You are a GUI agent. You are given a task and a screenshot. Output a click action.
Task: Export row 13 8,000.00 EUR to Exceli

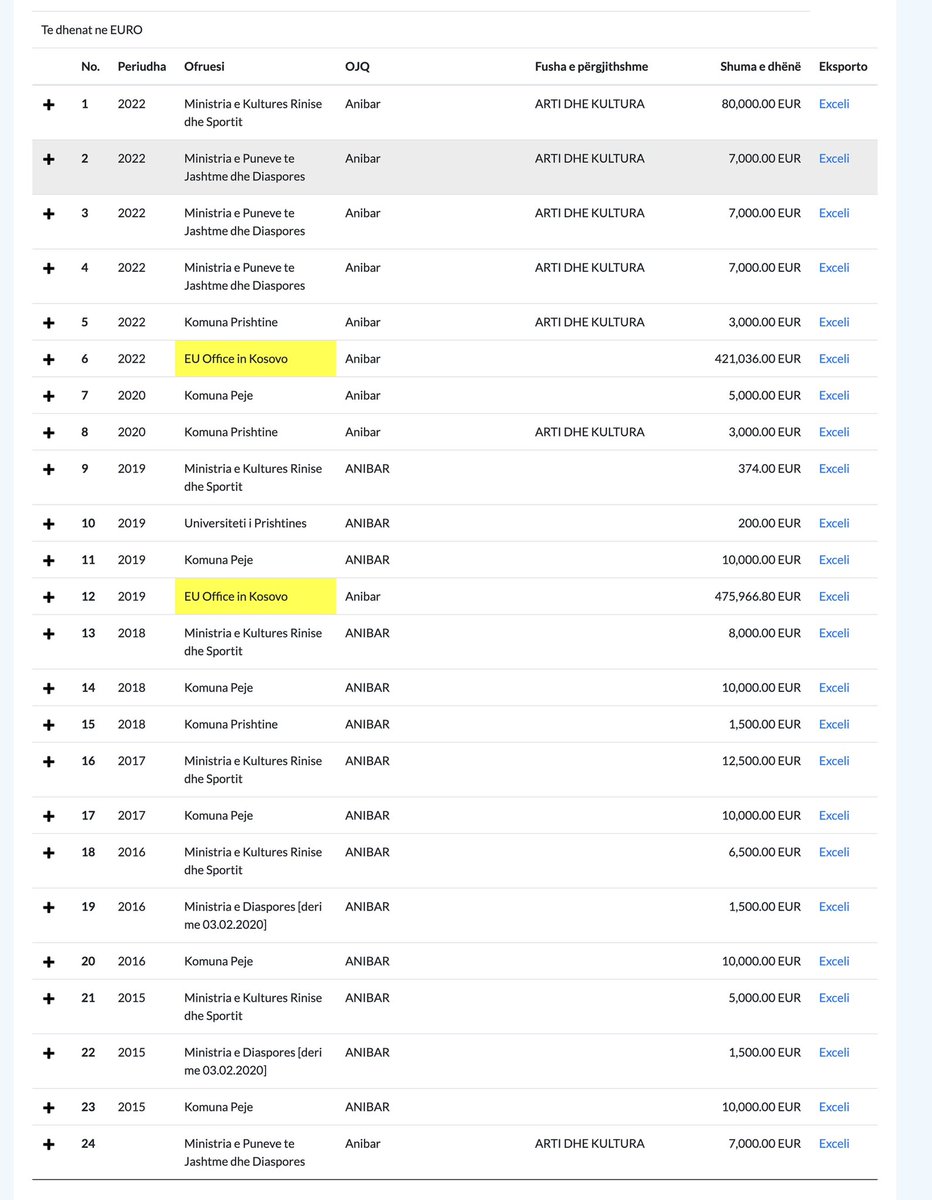[834, 633]
